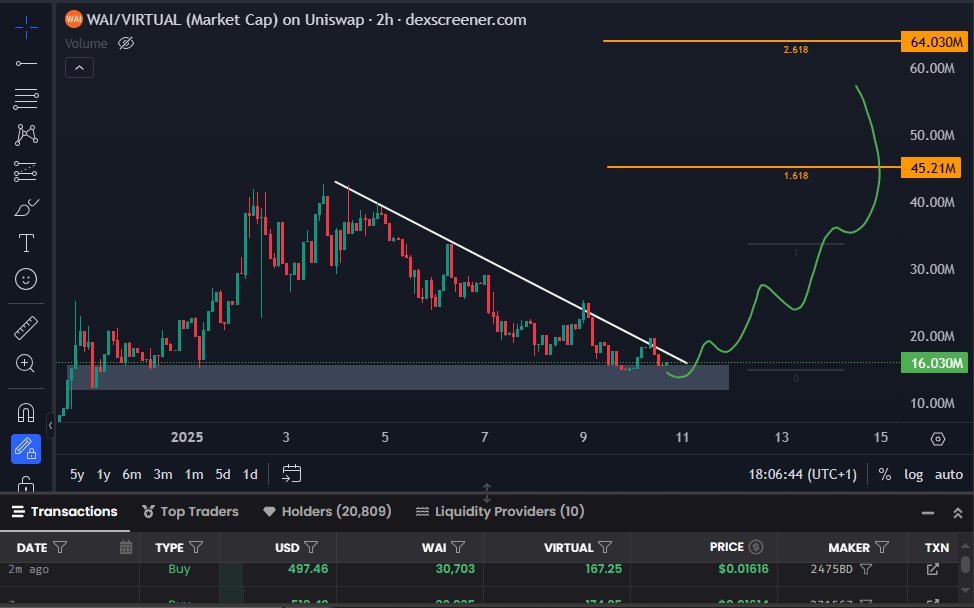Switch to the Top Traders tab

coord(190,512)
